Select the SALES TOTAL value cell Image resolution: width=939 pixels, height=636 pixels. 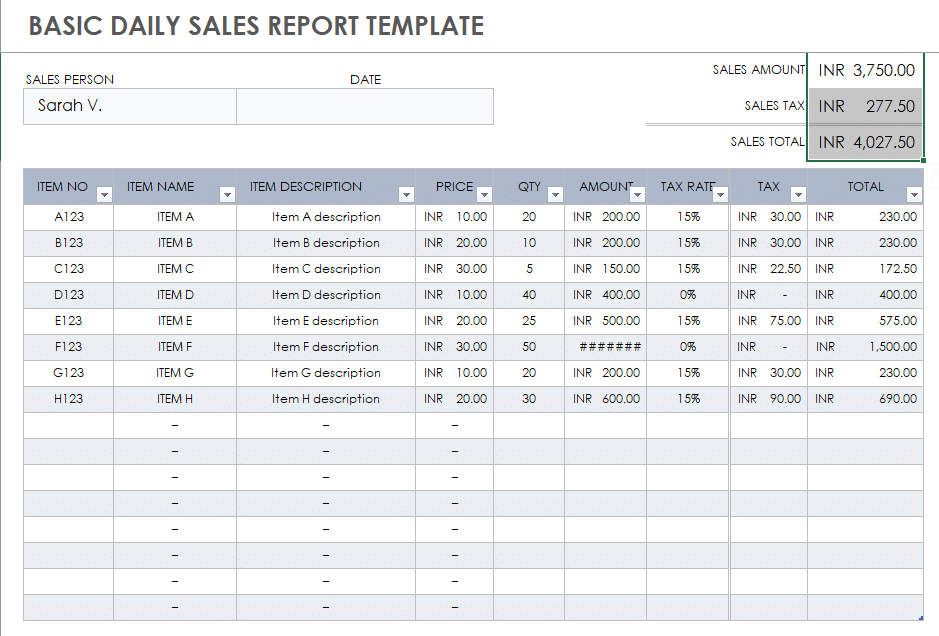pyautogui.click(x=865, y=141)
